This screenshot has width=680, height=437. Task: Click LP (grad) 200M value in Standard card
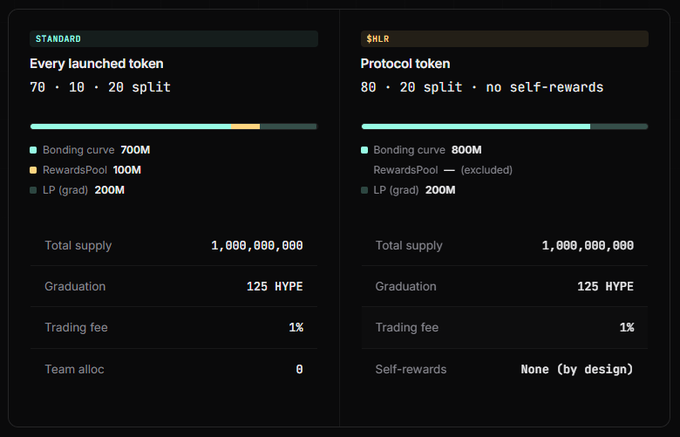click(109, 190)
